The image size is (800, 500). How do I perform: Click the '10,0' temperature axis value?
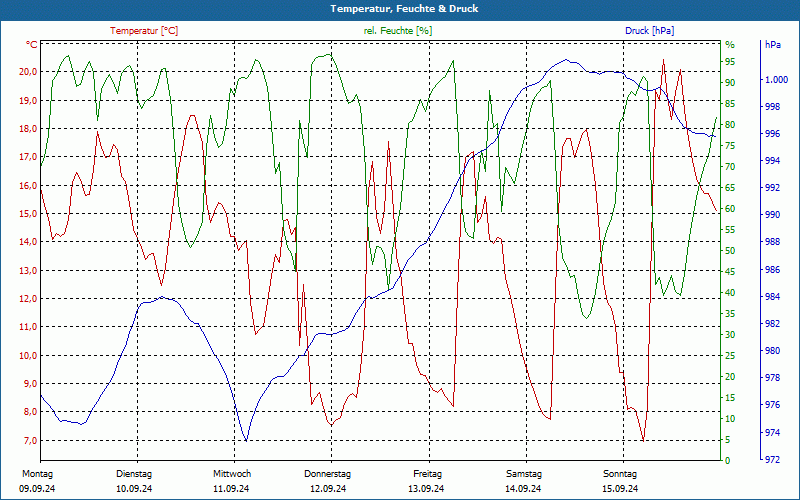(28, 356)
